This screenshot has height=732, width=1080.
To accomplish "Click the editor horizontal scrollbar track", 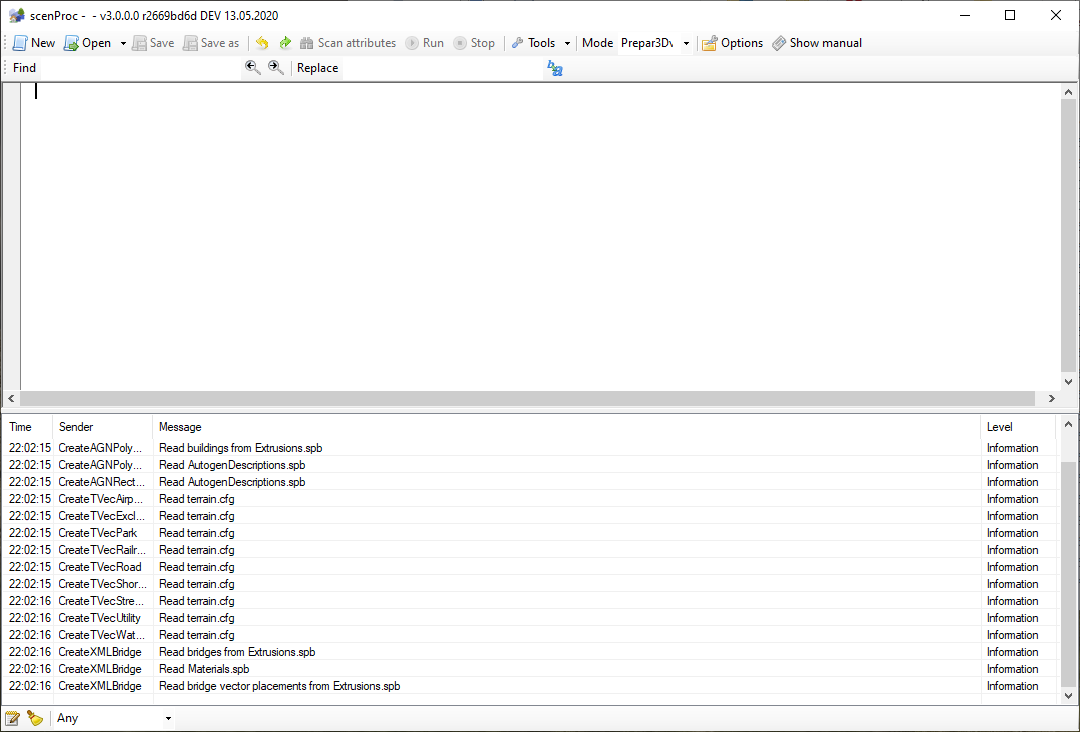I will pos(528,399).
